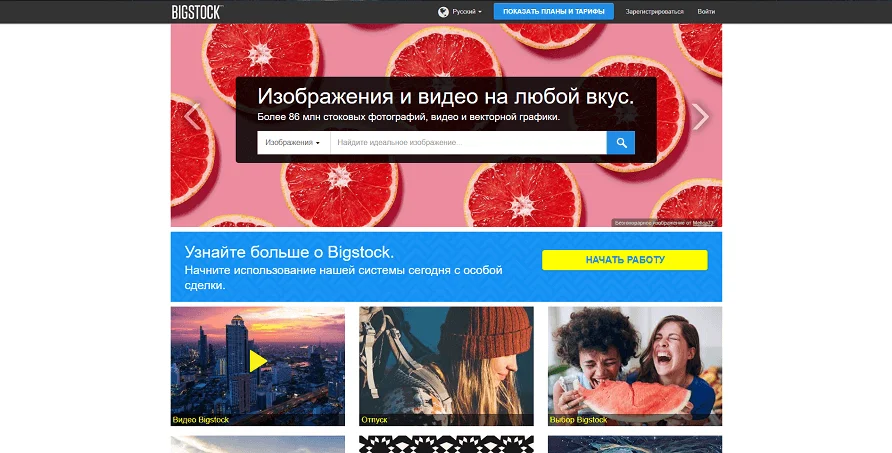Go to previous slide with left arrow
The width and height of the screenshot is (892, 453).
coord(192,117)
